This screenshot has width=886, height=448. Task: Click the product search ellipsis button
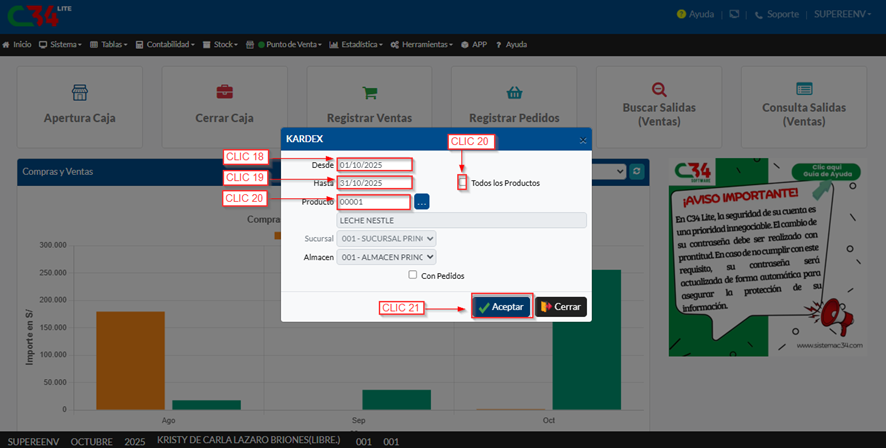tap(421, 202)
